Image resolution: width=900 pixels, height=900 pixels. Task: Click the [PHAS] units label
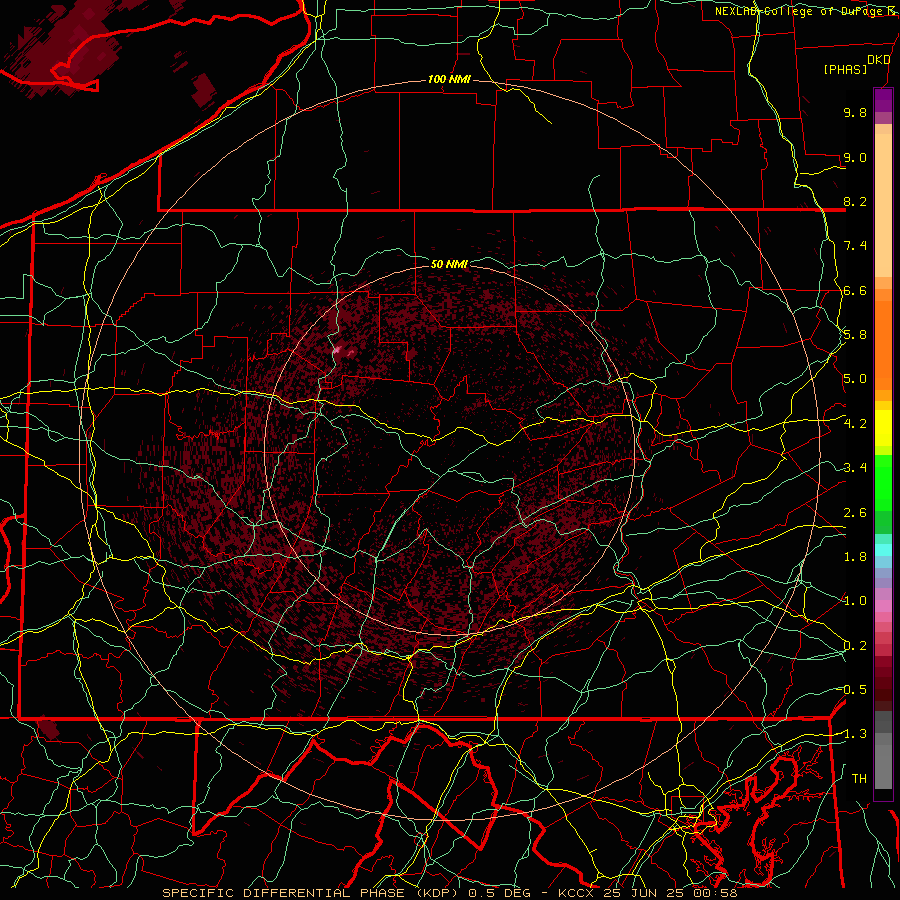845,70
